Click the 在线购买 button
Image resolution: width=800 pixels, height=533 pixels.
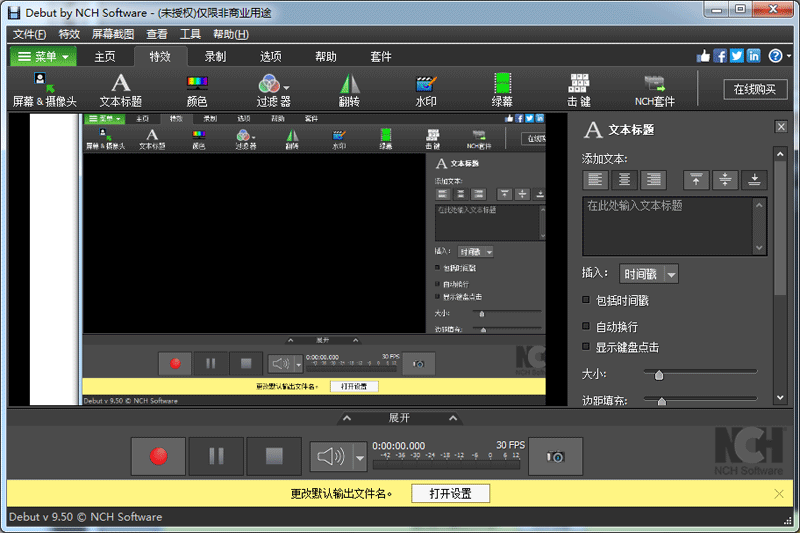click(x=755, y=89)
